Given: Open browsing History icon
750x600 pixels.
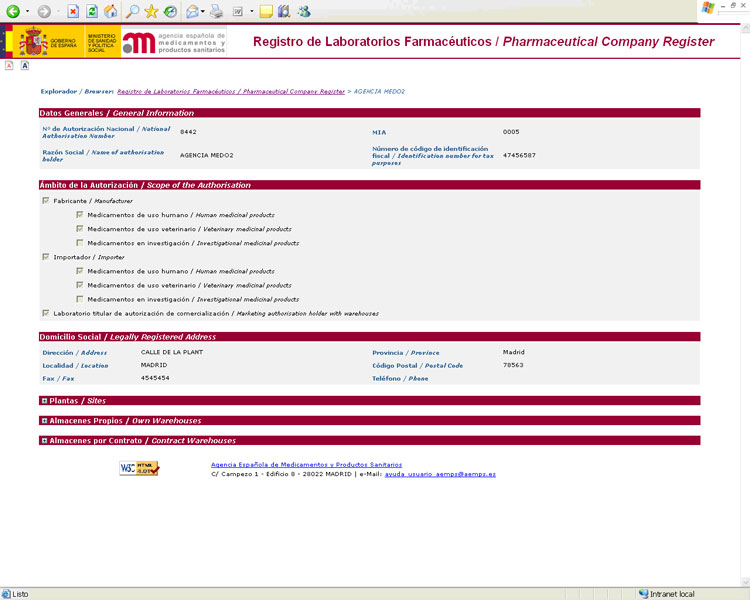Looking at the screenshot, I should 170,11.
